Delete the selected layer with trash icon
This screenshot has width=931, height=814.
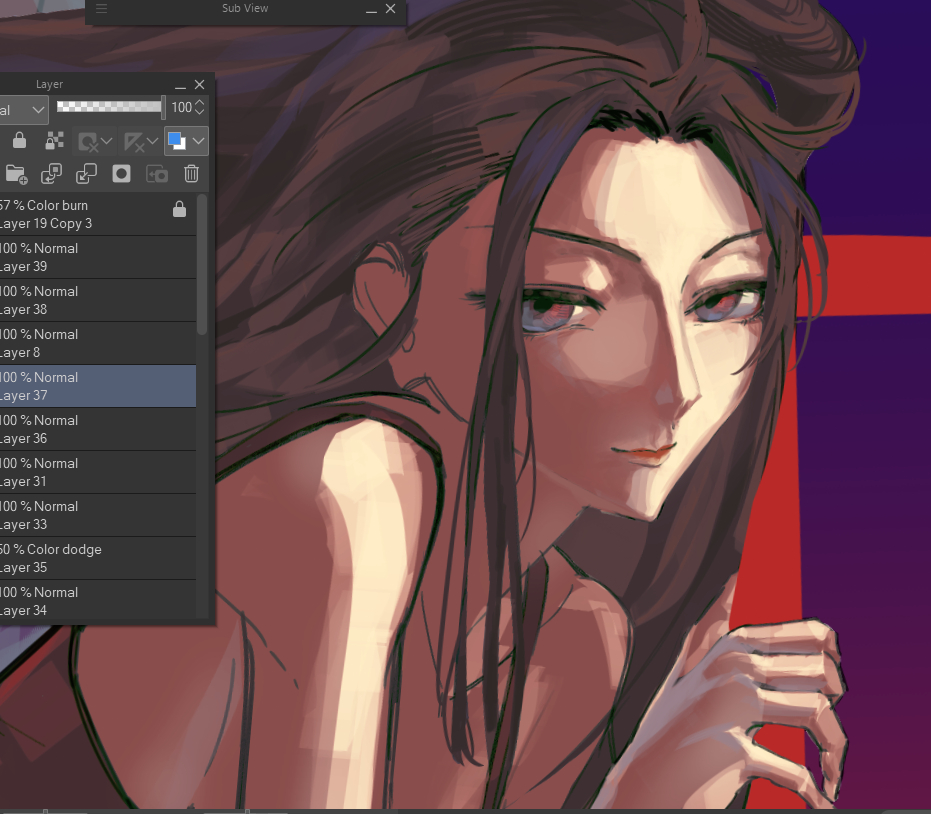point(192,174)
